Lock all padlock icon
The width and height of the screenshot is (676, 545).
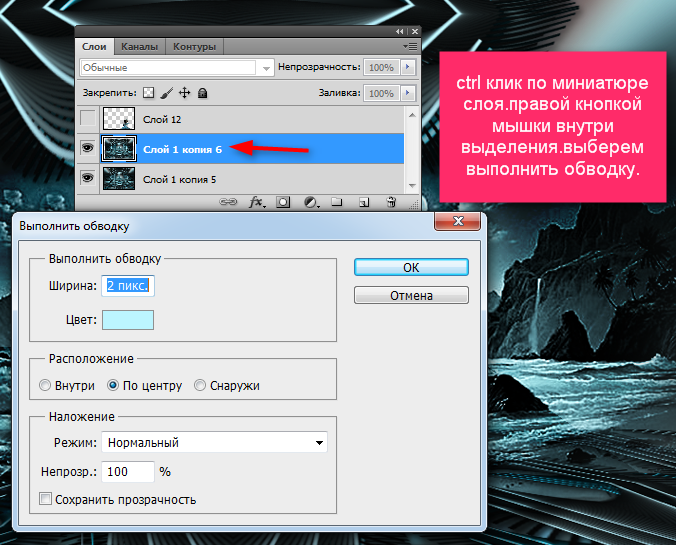[x=202, y=92]
